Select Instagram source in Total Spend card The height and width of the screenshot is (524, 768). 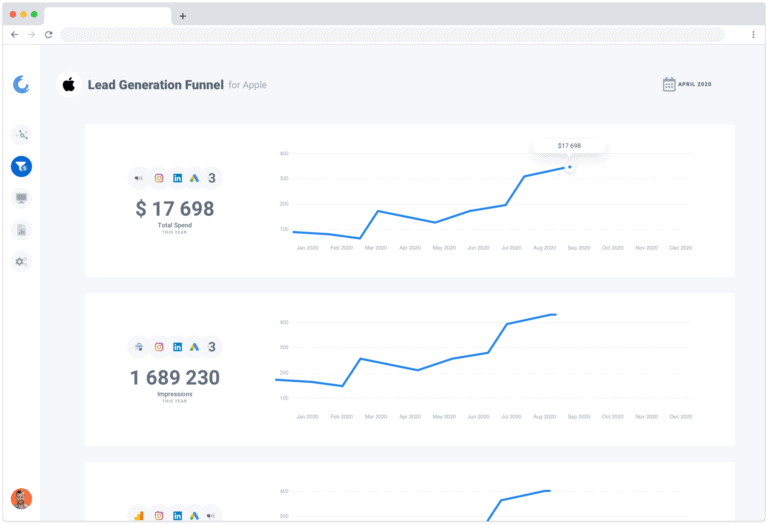(158, 179)
